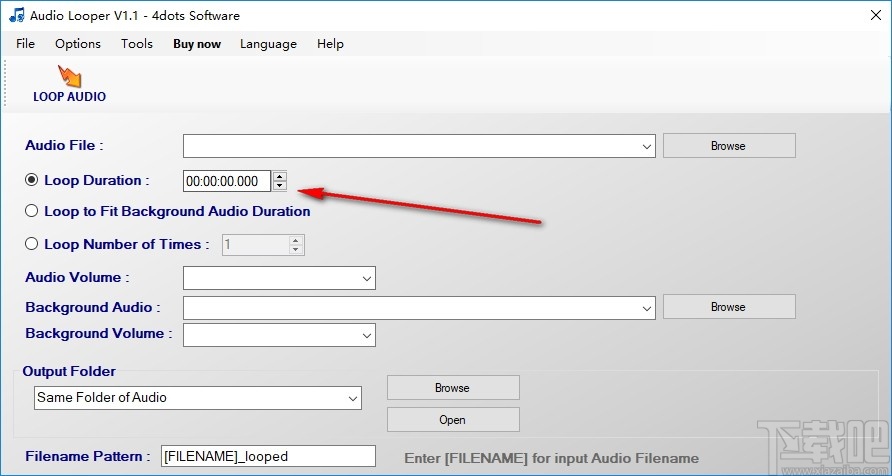Screen dimensions: 892x476
Task: Click the Open output folder button
Action: [x=453, y=420]
